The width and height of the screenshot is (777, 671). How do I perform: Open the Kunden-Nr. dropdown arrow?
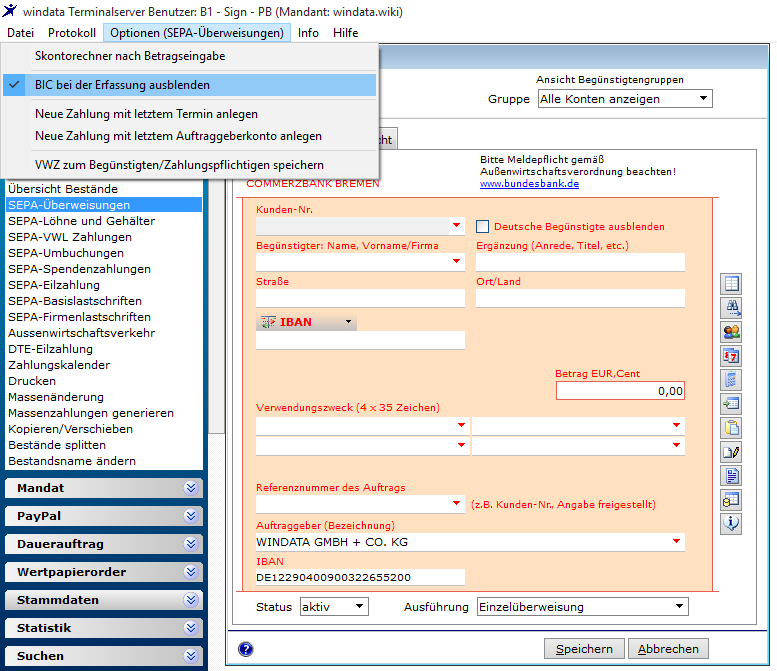[456, 225]
